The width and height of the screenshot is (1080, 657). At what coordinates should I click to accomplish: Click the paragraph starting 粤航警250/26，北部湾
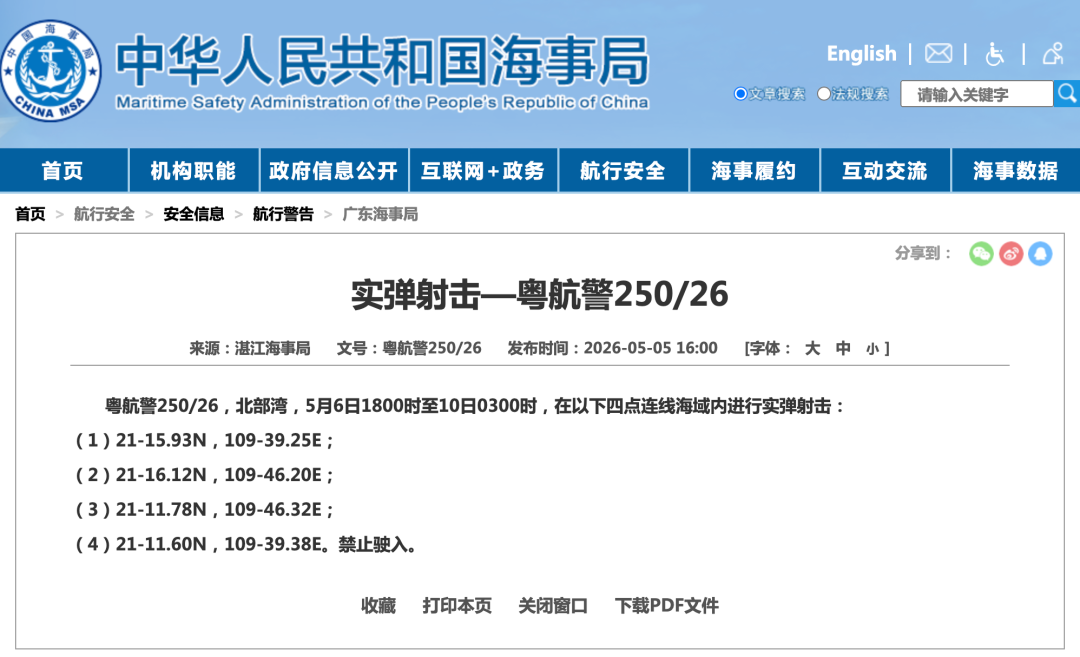coord(475,406)
